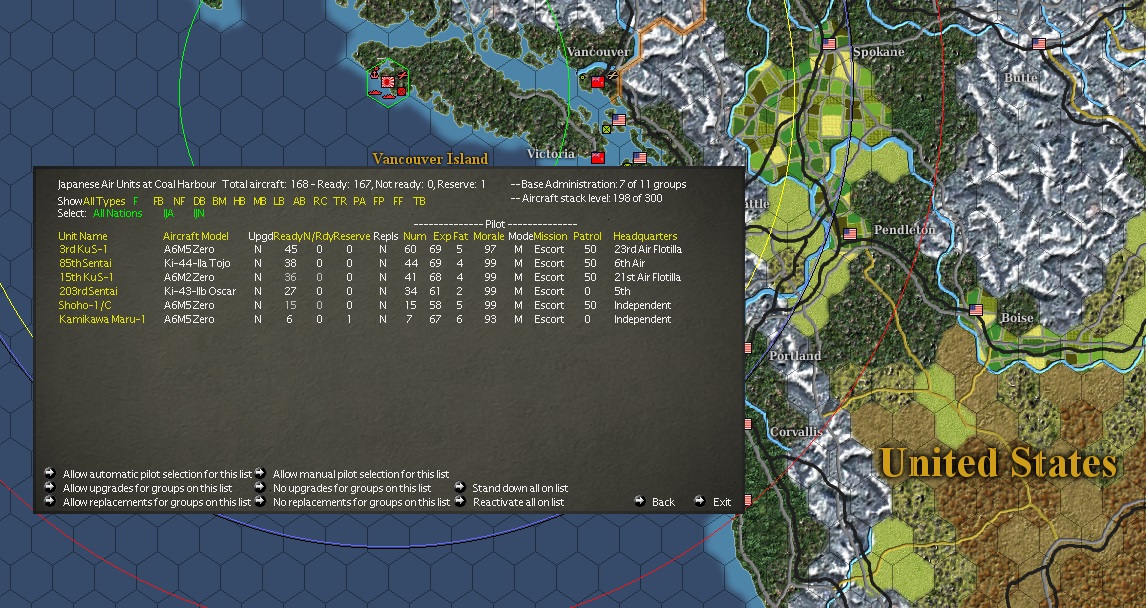Click the airplane airfield icon in Coal Harbour hex

(402, 74)
